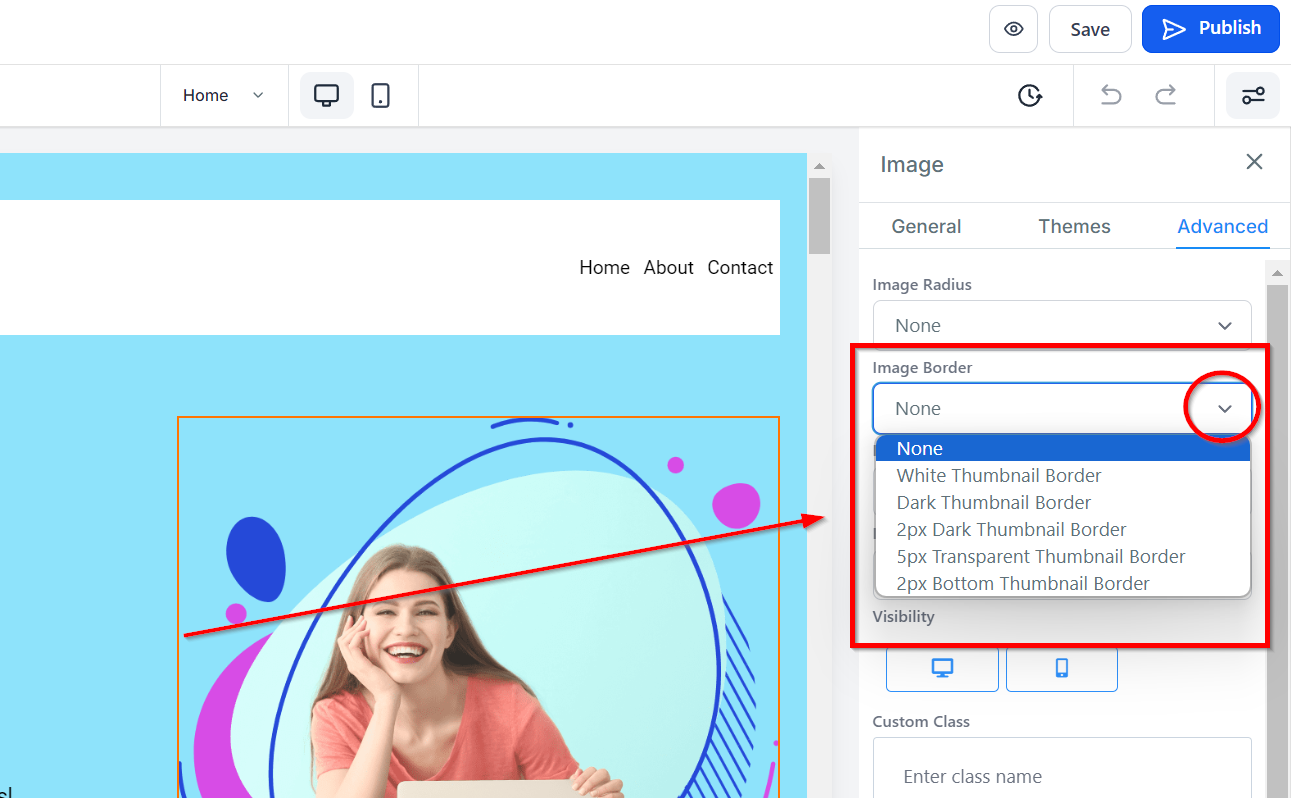Open the Contact navigation link
The height and width of the screenshot is (798, 1291).
coord(740,268)
